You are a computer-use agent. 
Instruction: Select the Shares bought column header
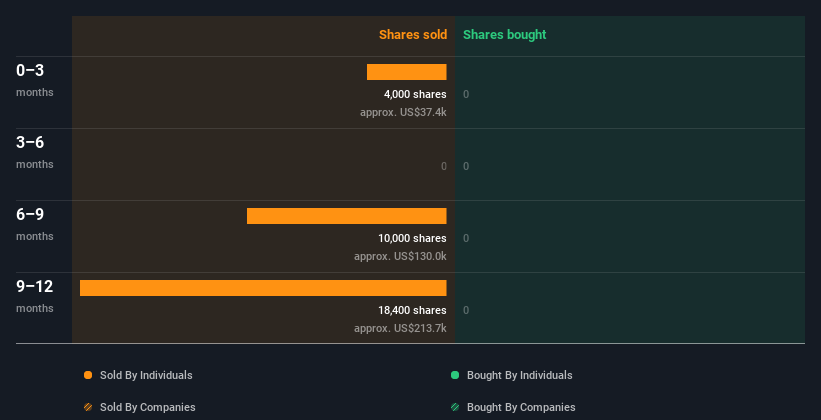504,35
